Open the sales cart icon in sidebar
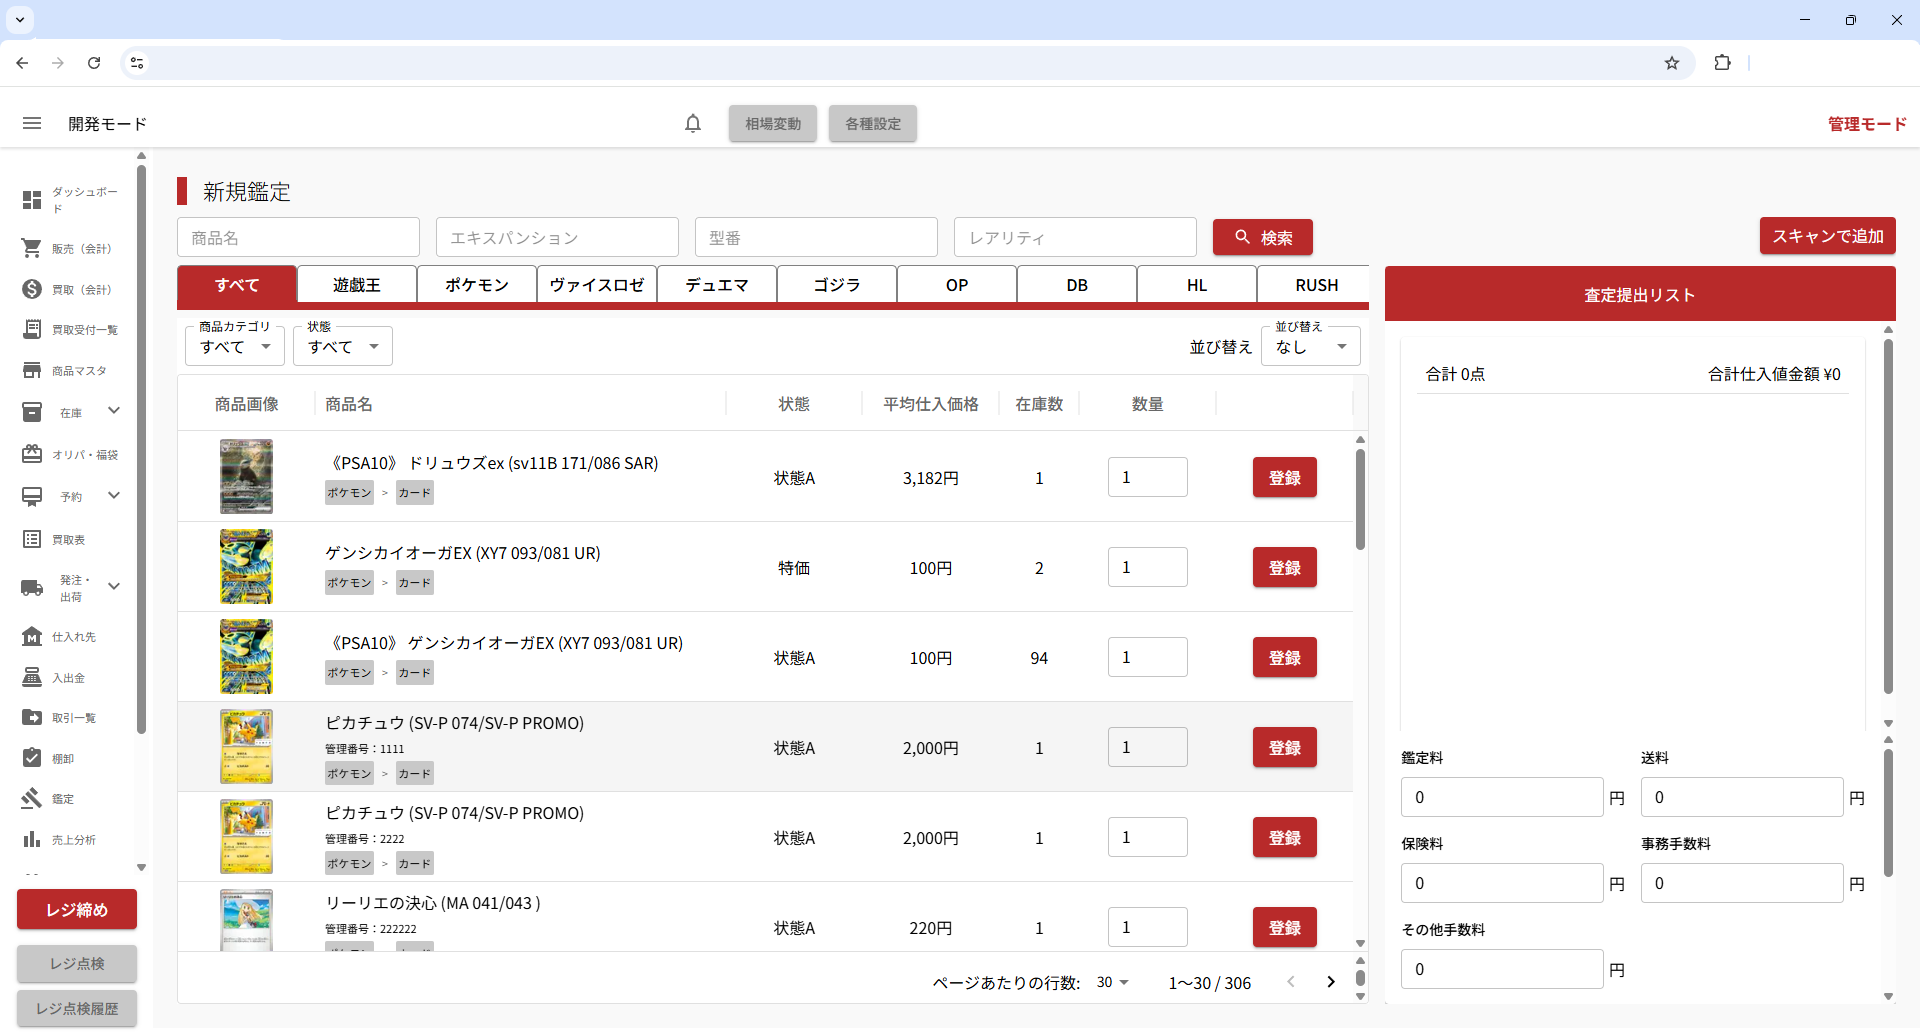 tap(32, 248)
